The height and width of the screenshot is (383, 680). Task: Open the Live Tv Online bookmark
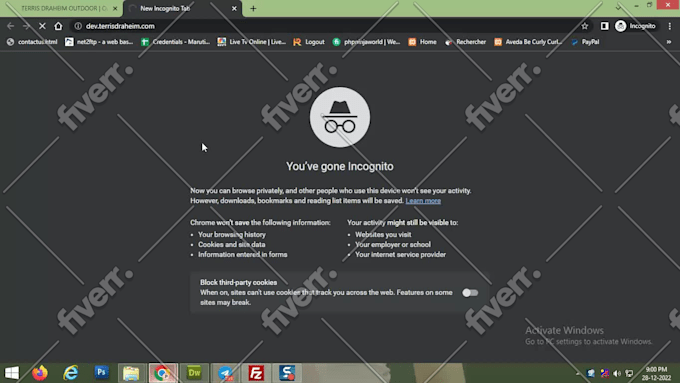252,42
